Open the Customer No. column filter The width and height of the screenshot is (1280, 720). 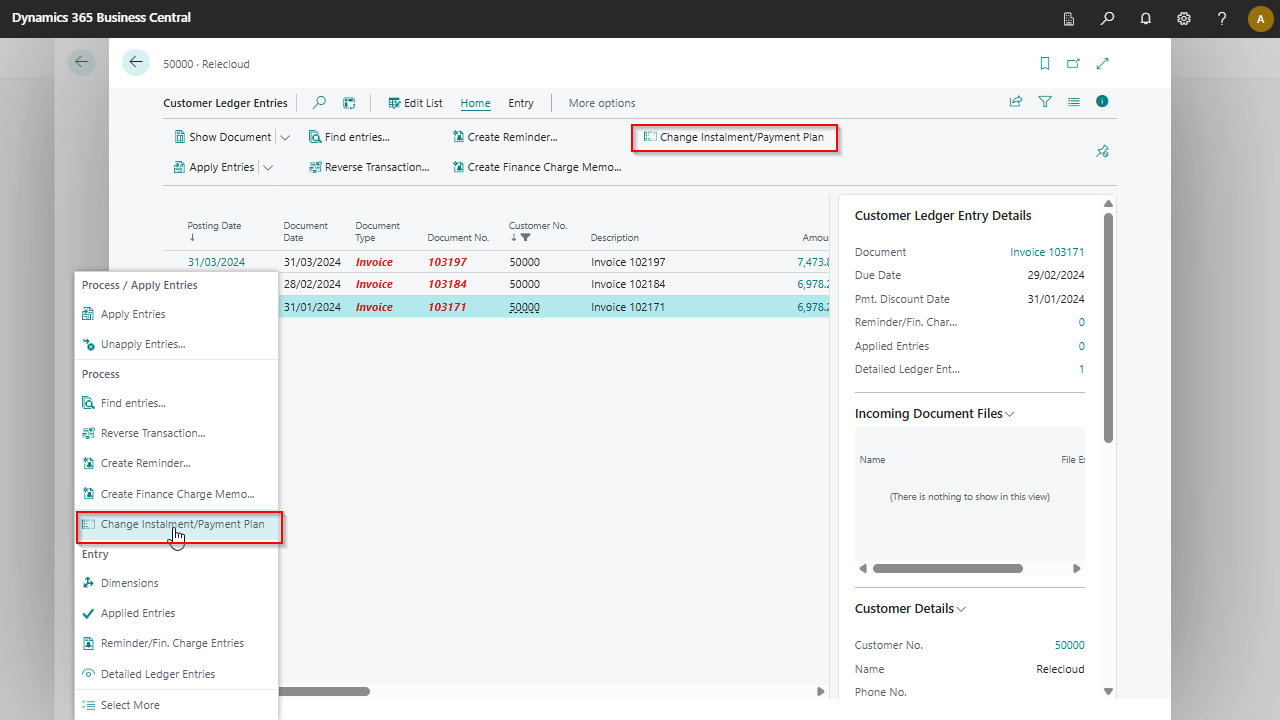point(526,238)
